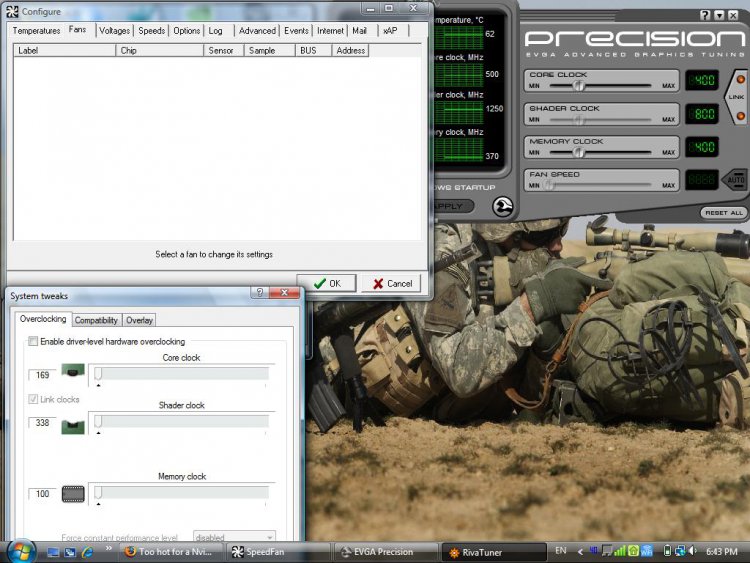Click RivaTuner Core clock slider thumb

click(98, 374)
